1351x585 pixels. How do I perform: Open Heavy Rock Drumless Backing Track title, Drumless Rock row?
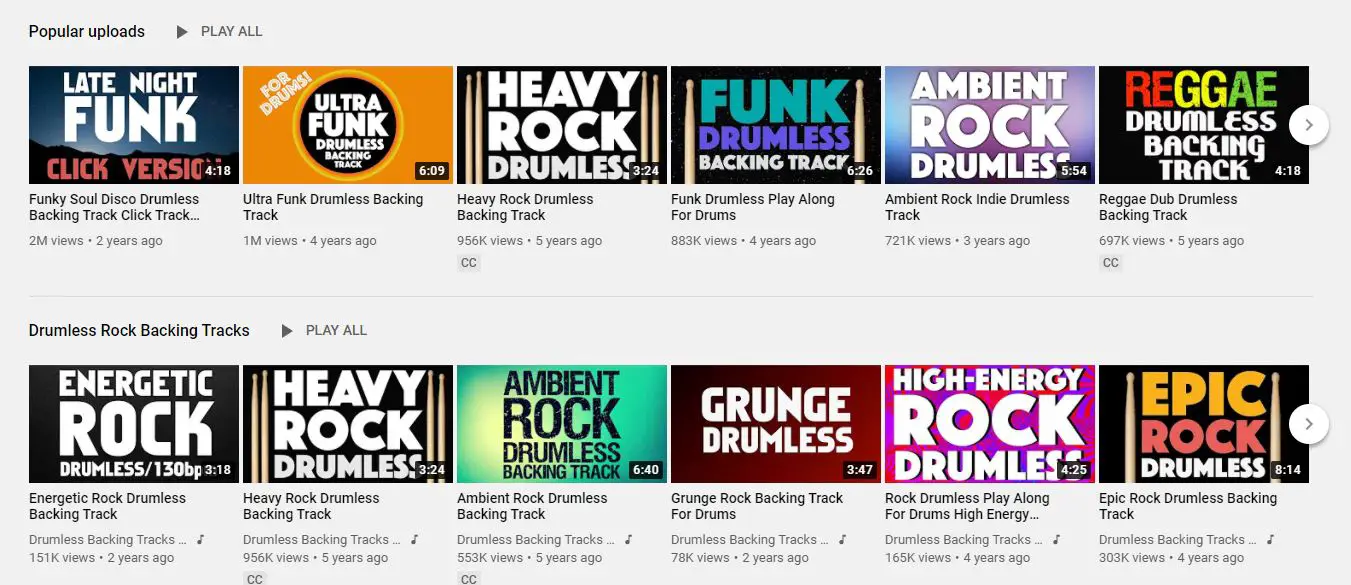(x=311, y=506)
